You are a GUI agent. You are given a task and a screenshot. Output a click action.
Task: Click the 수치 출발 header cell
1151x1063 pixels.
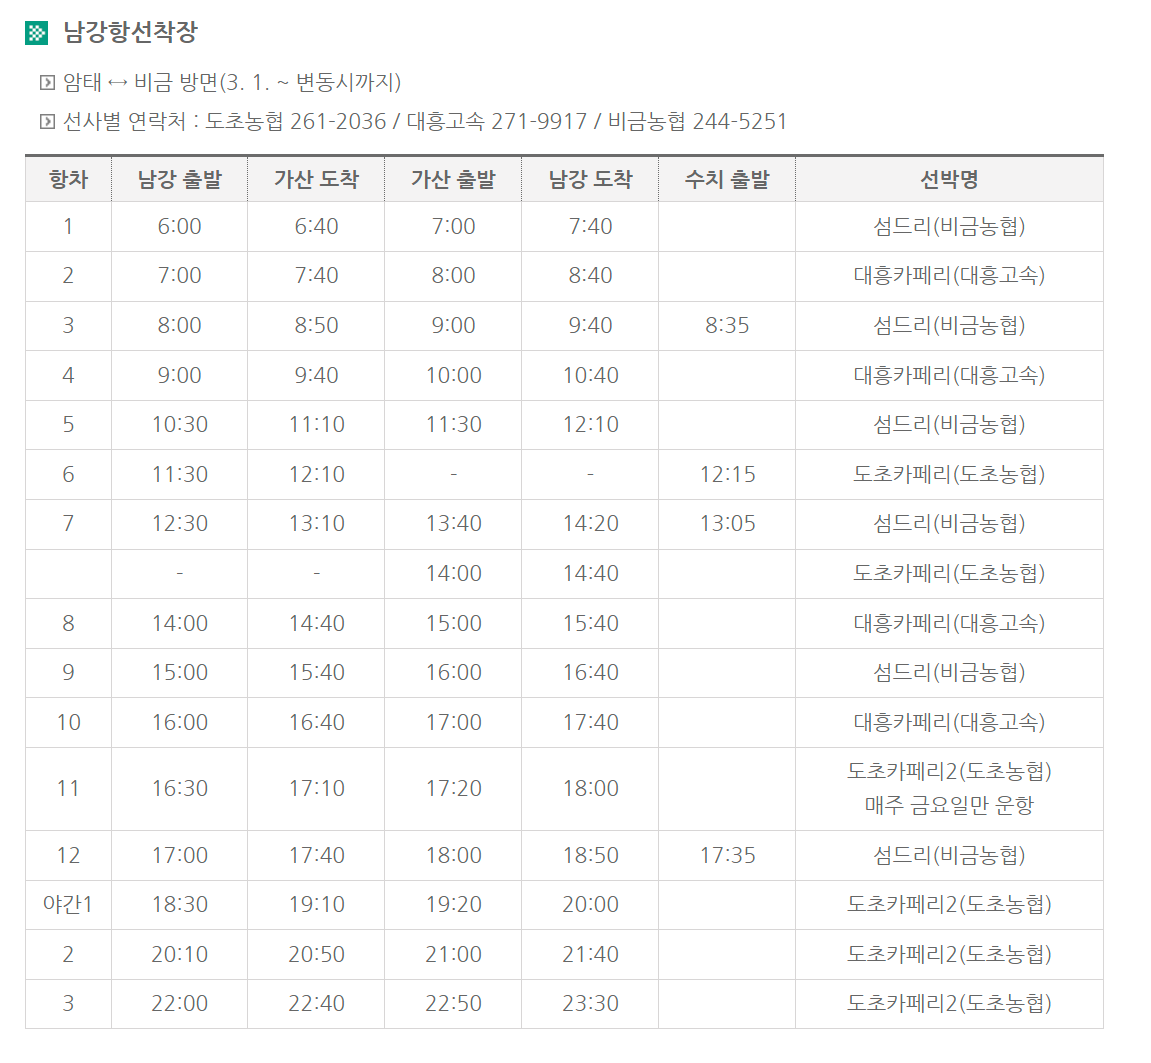(726, 178)
